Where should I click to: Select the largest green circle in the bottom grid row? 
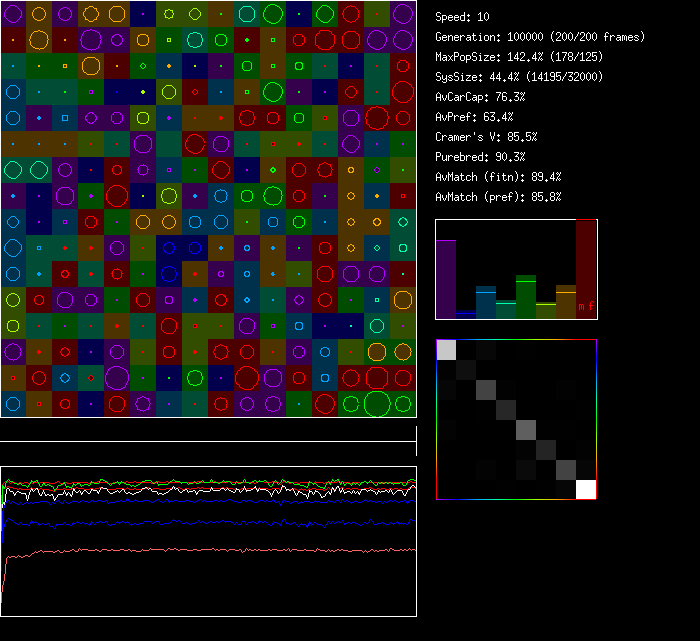pos(377,404)
